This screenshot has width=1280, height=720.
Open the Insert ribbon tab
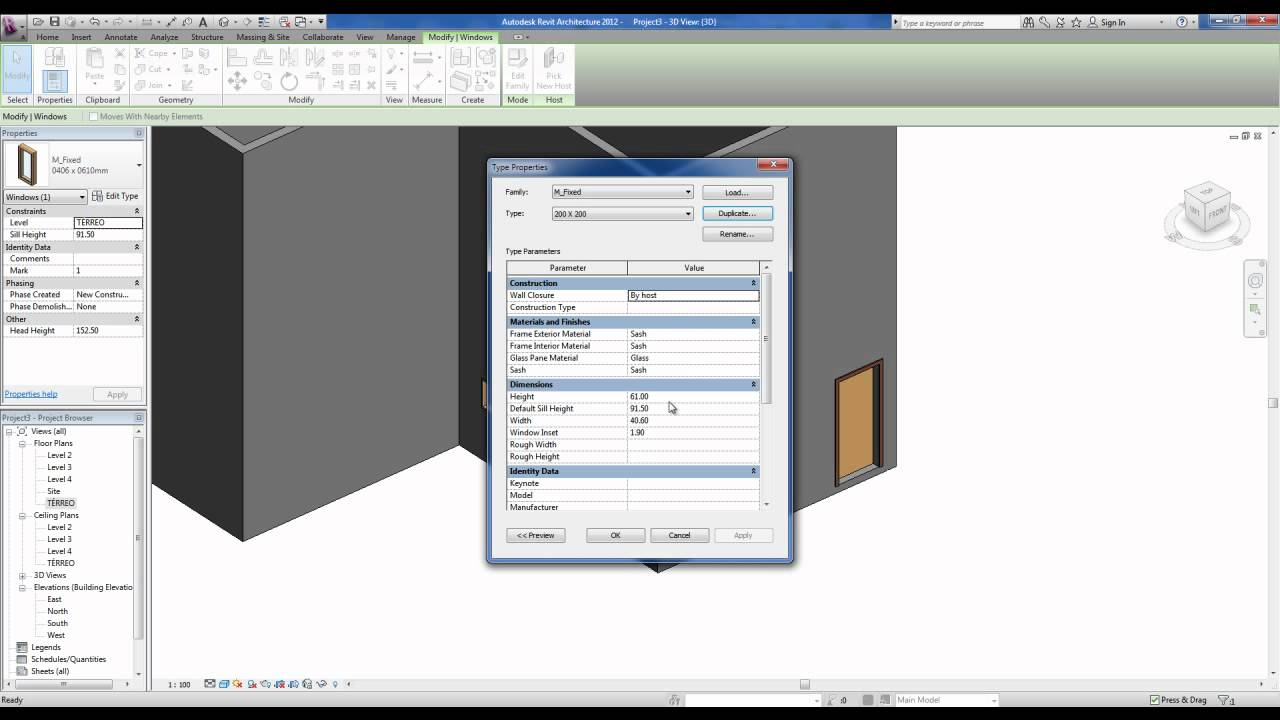pyautogui.click(x=81, y=37)
